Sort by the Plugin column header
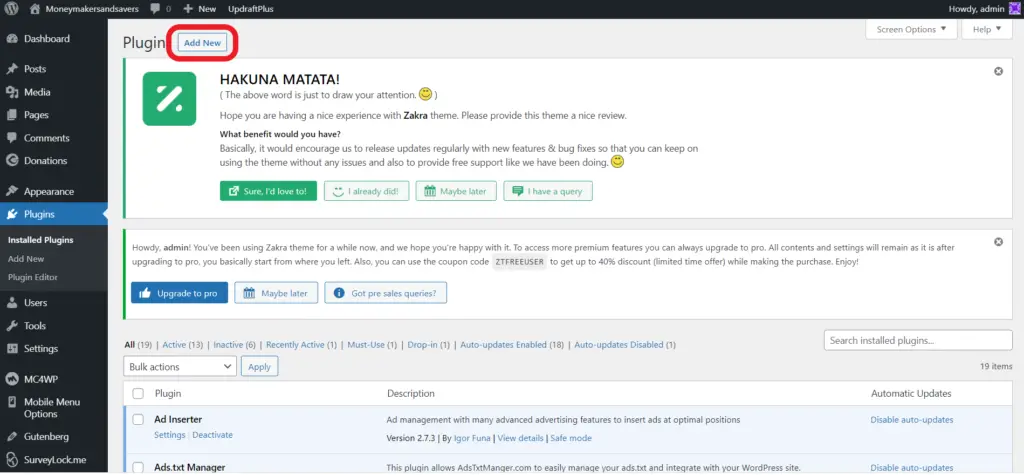The height and width of the screenshot is (475, 1024). [x=168, y=393]
